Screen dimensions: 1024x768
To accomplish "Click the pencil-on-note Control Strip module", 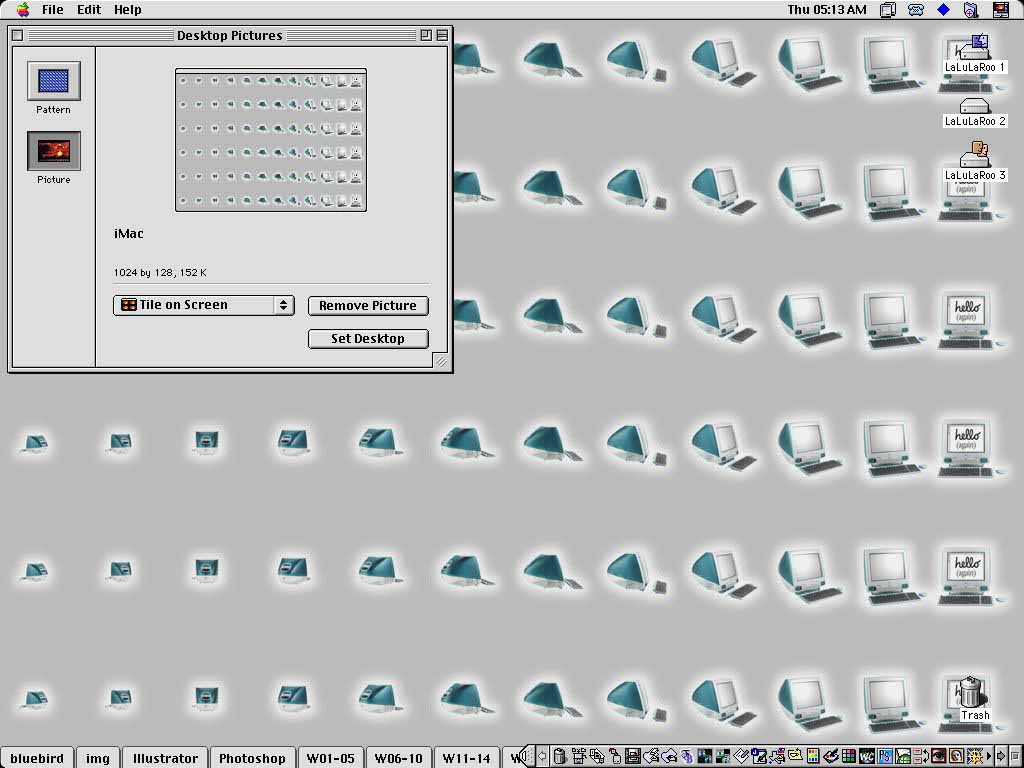I will point(758,756).
